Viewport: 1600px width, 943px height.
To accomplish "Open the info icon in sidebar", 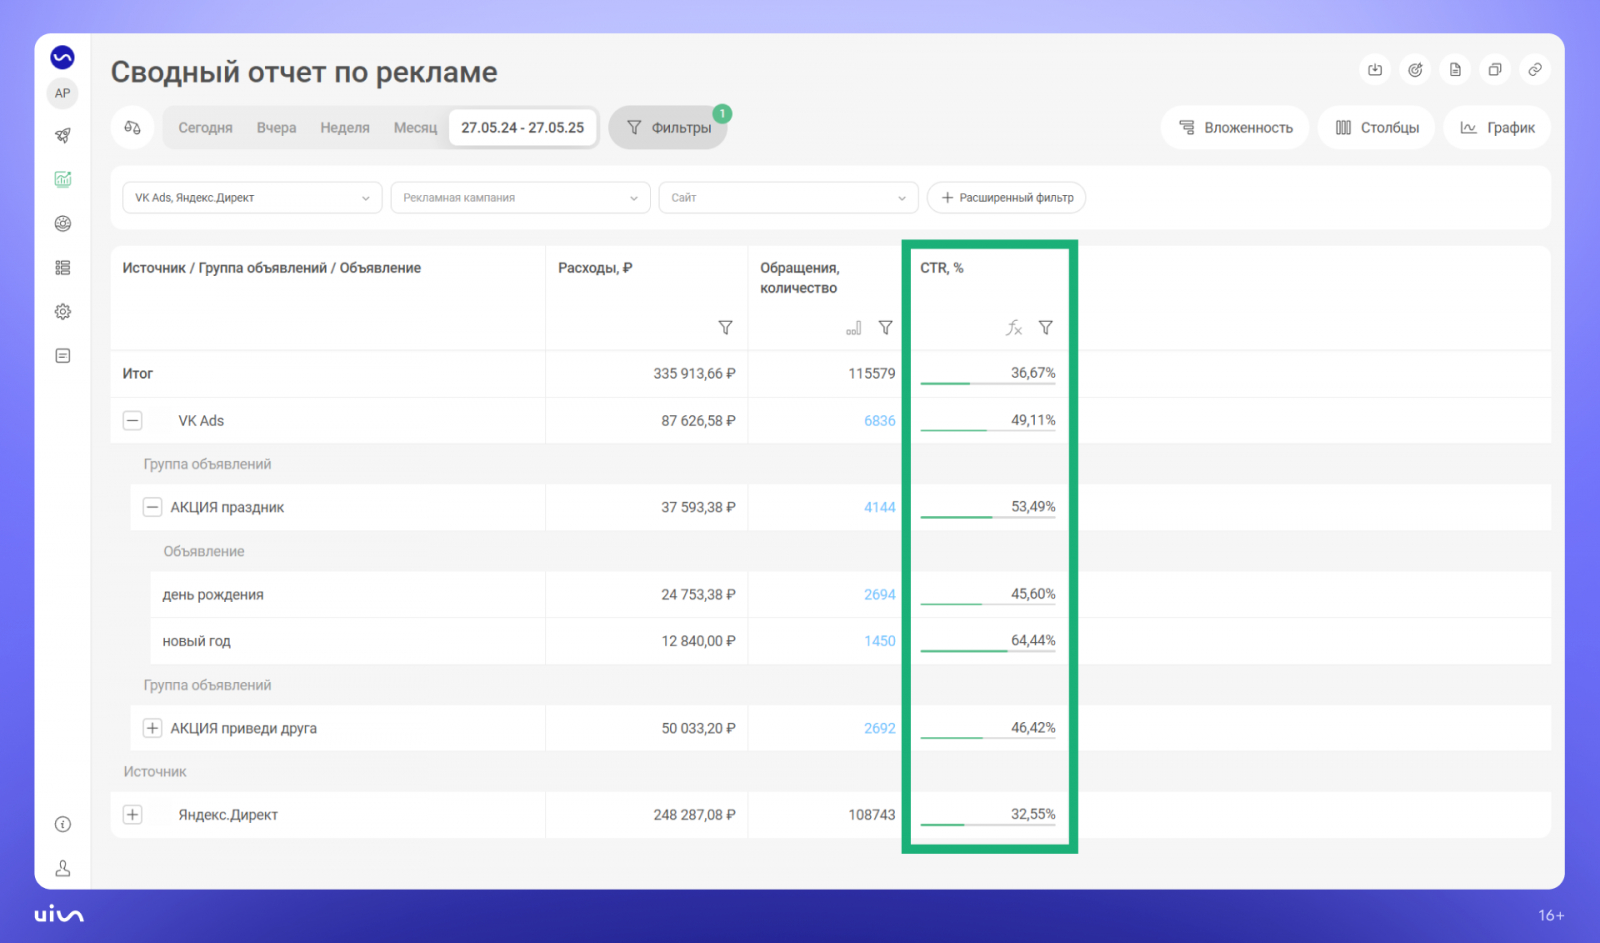I will point(62,824).
